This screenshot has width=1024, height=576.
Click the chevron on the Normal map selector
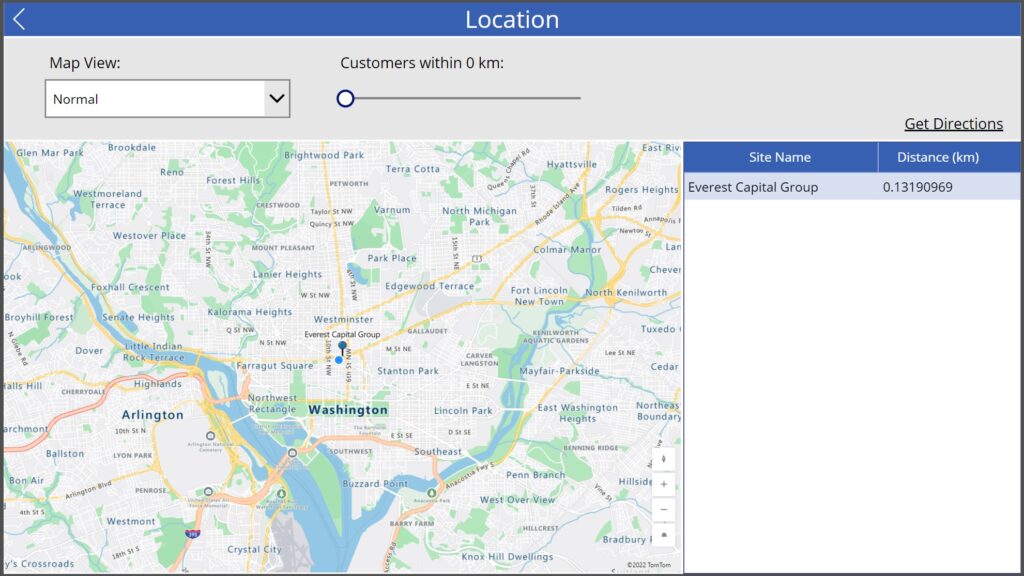click(x=275, y=98)
